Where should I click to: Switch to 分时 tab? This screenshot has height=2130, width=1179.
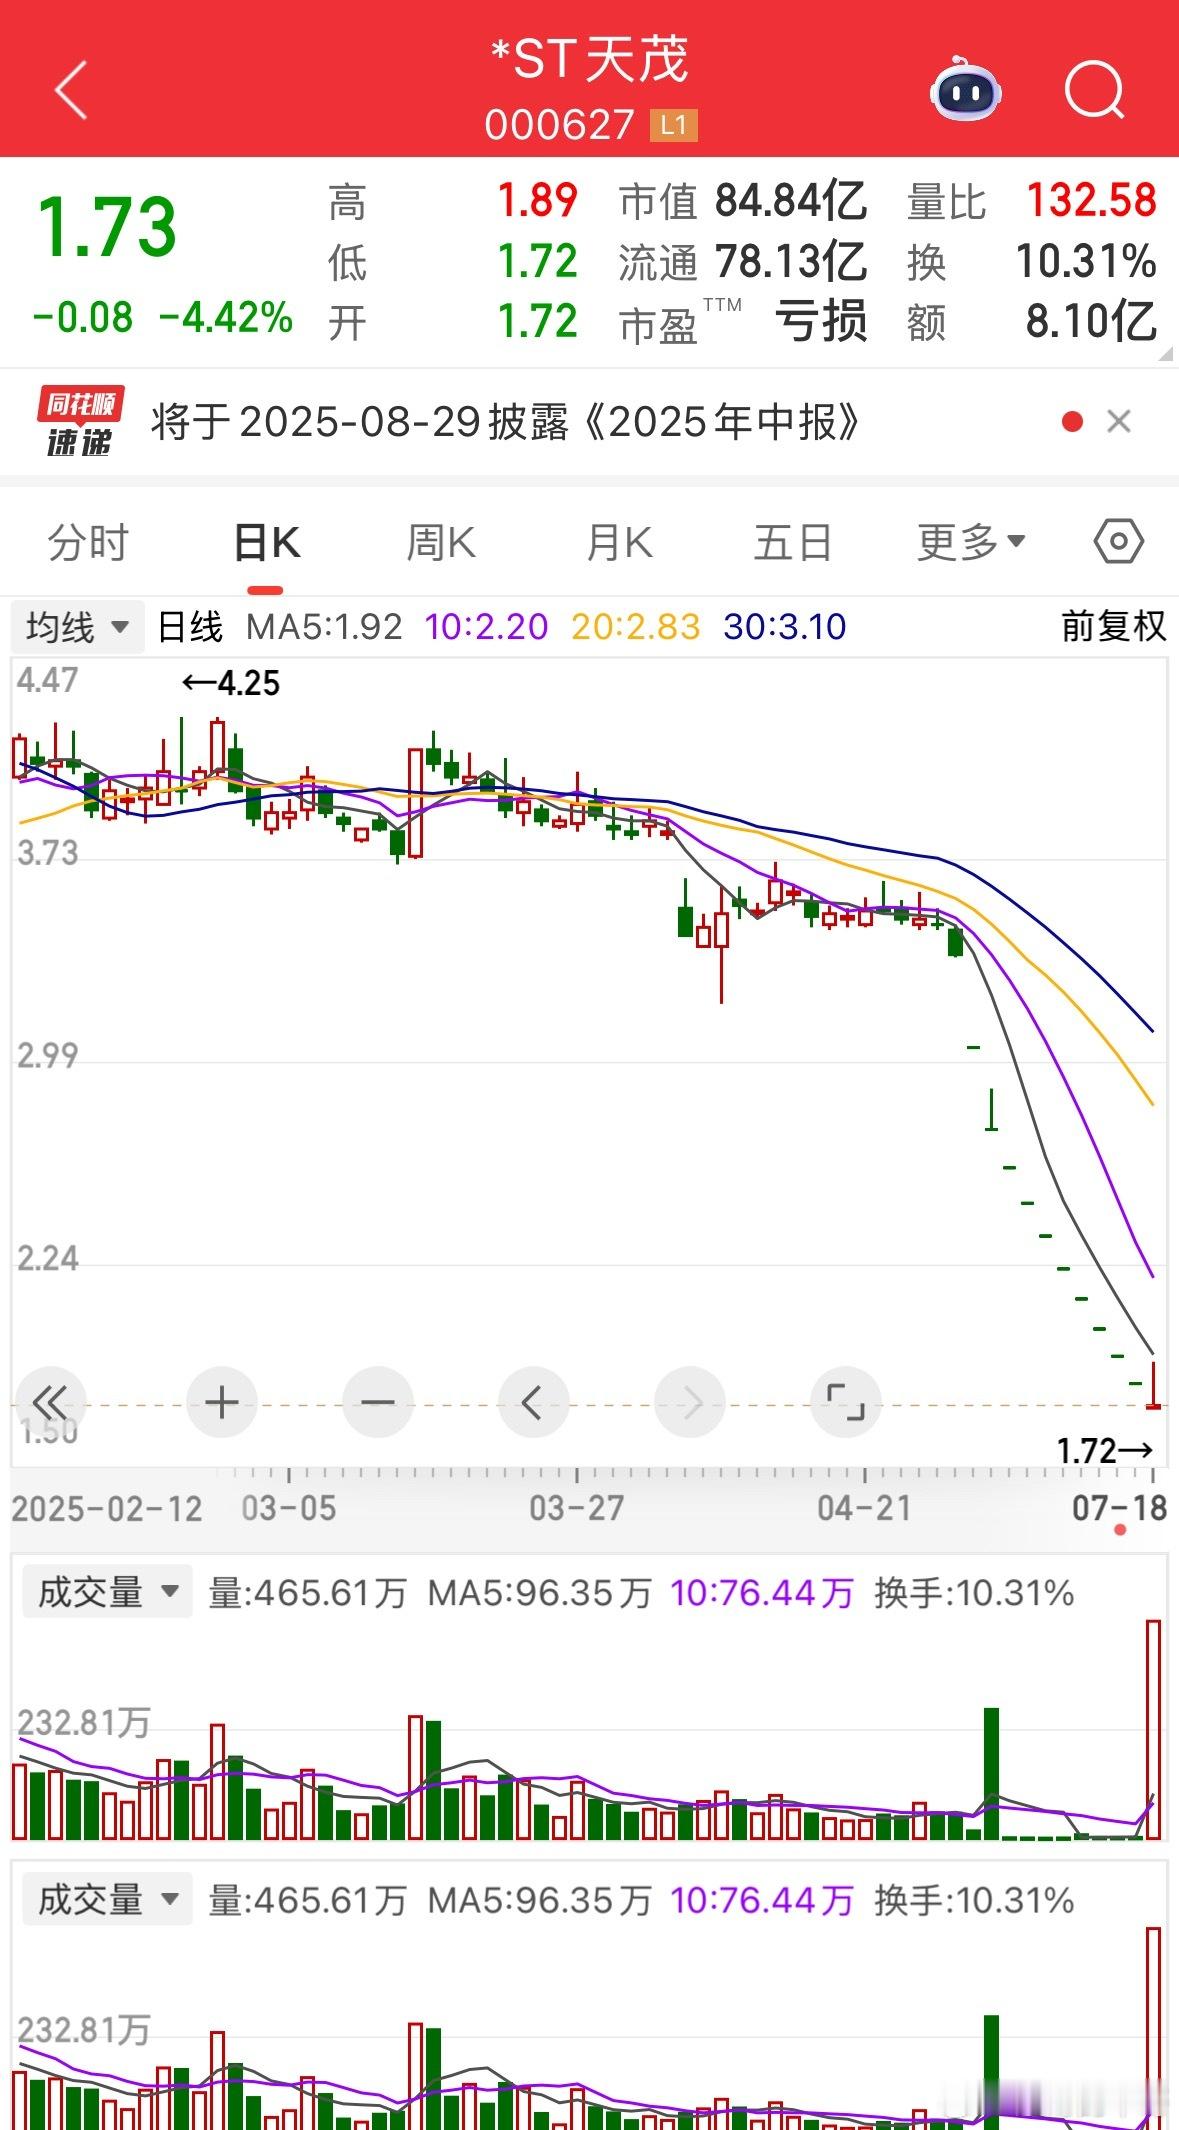coord(89,543)
